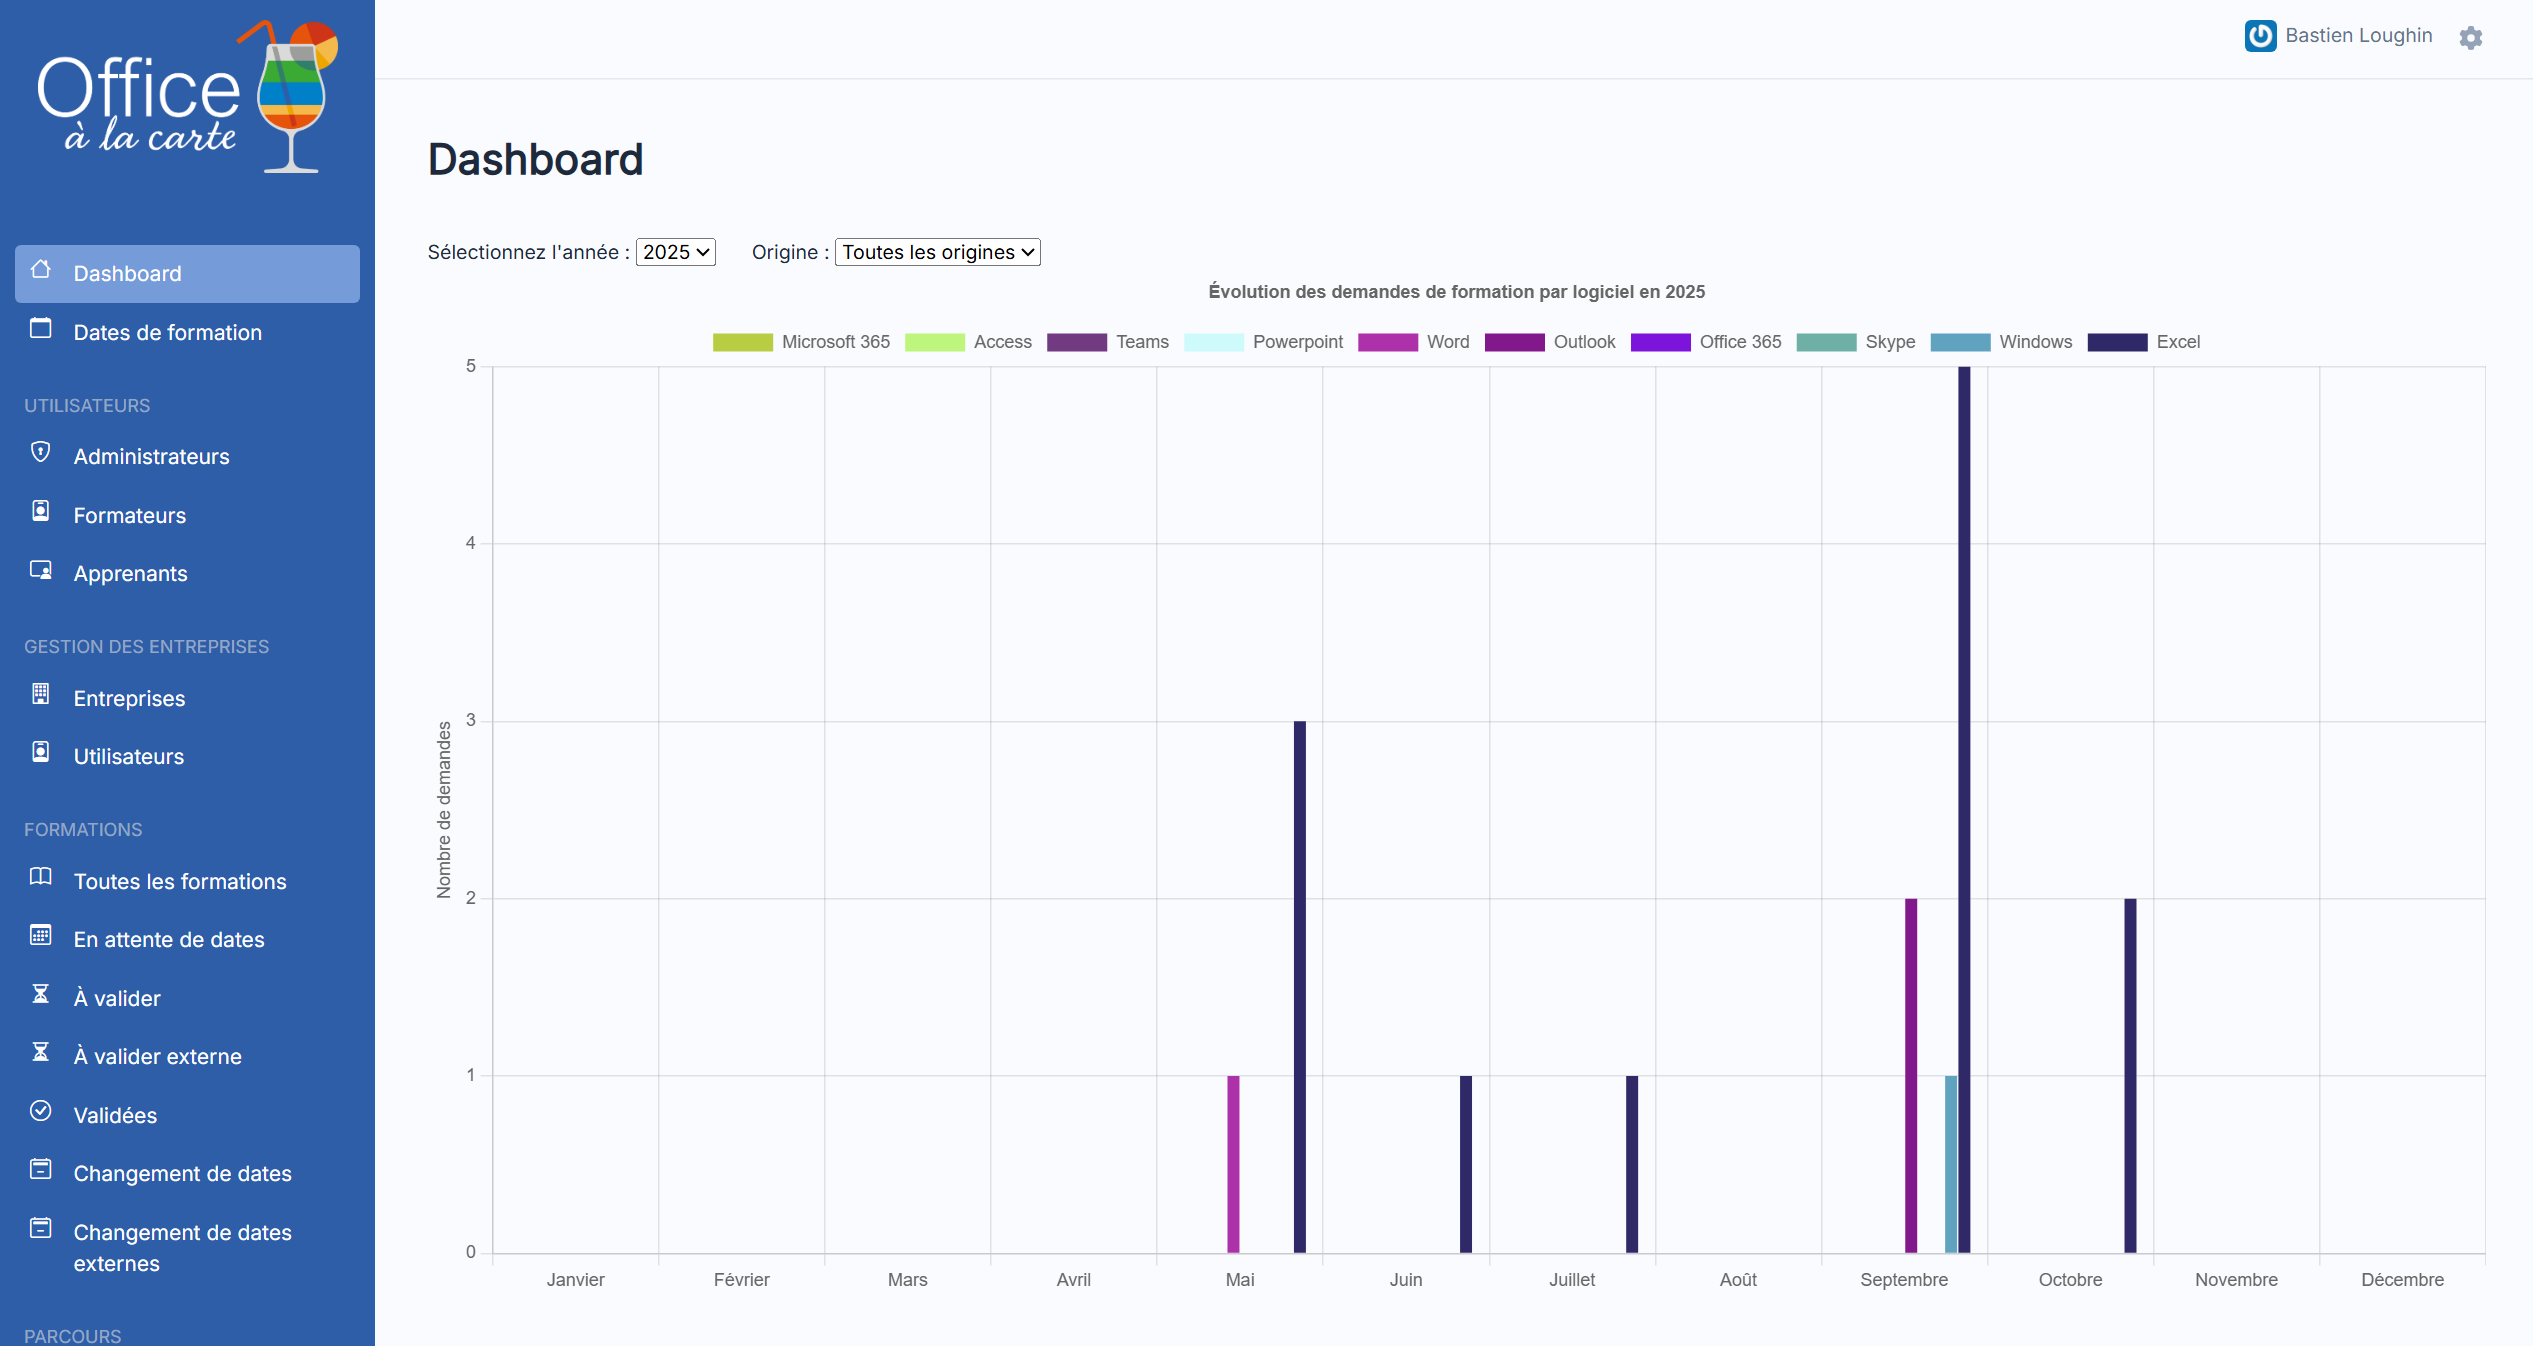Click the shield icon for Administrateurs

40,453
